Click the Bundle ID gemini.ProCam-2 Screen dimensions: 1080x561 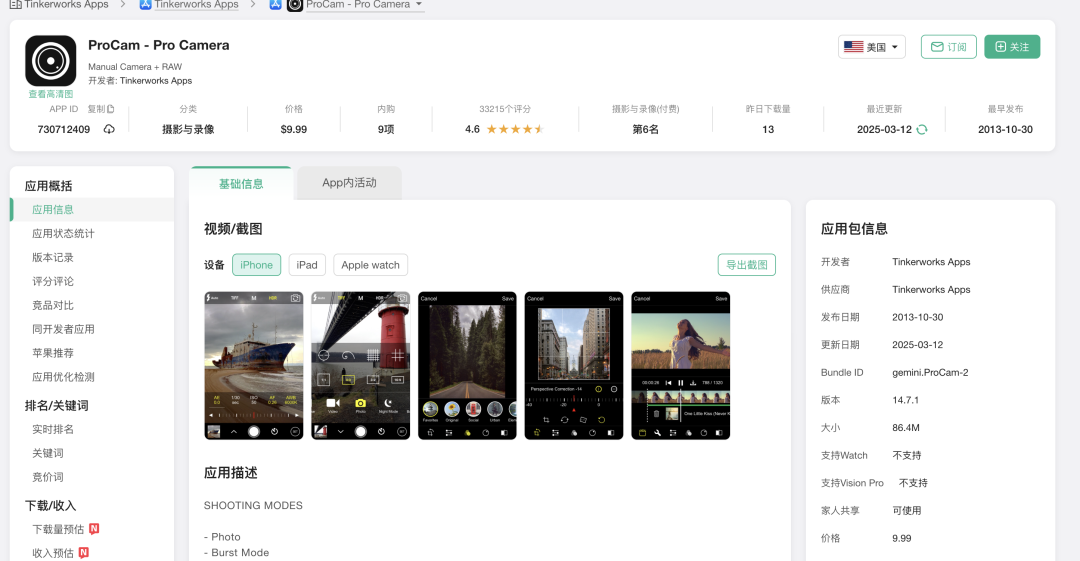930,372
